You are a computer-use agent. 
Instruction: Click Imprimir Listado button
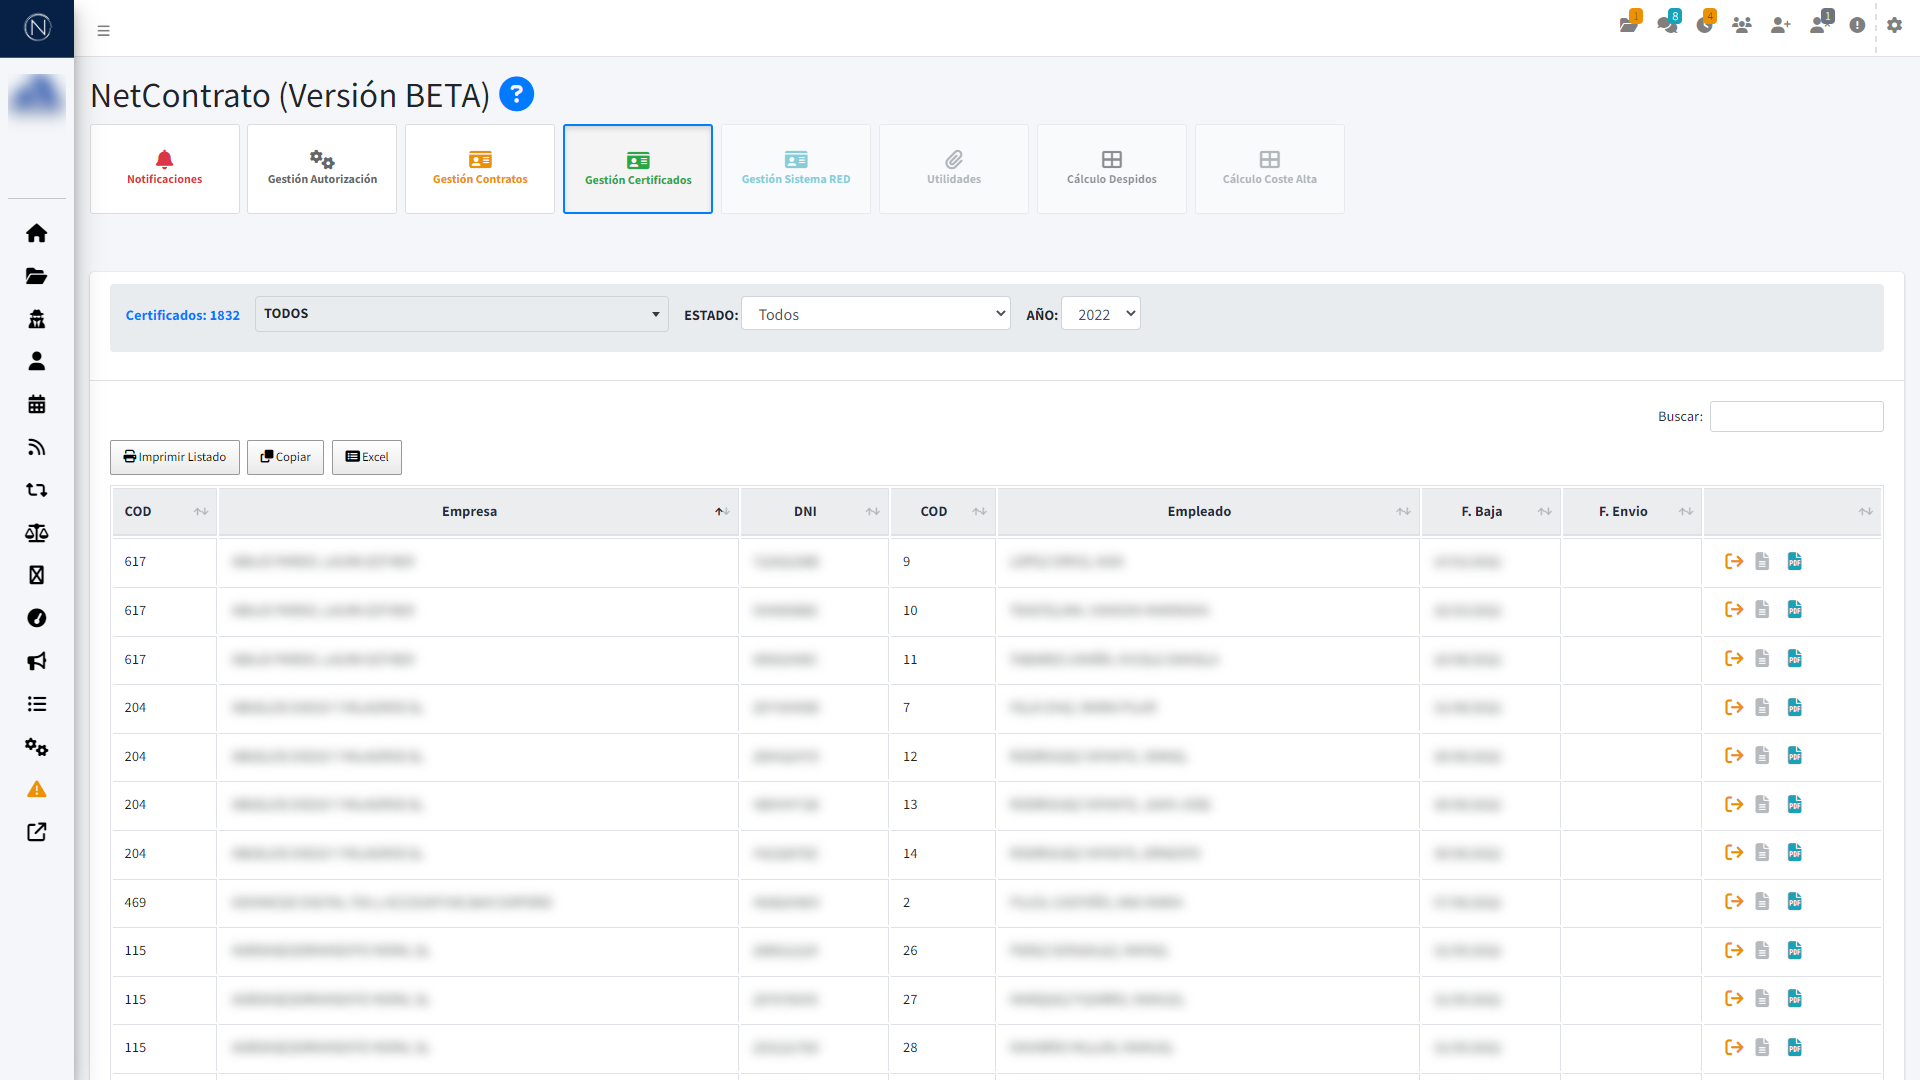click(x=175, y=457)
